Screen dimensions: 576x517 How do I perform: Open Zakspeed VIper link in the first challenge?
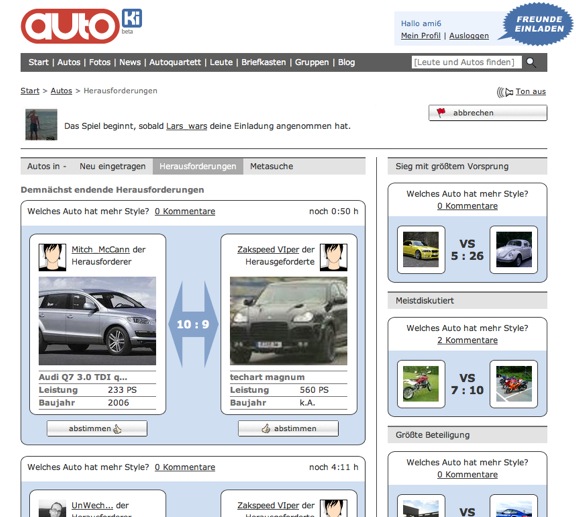click(x=268, y=249)
